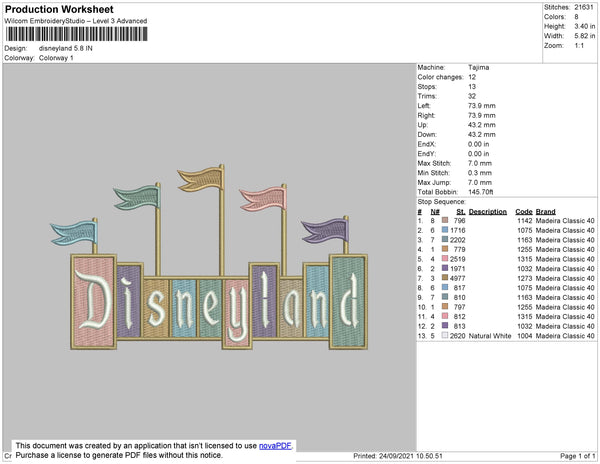Select thread code '1142' in the table
This screenshot has width=600, height=464.
525,220
